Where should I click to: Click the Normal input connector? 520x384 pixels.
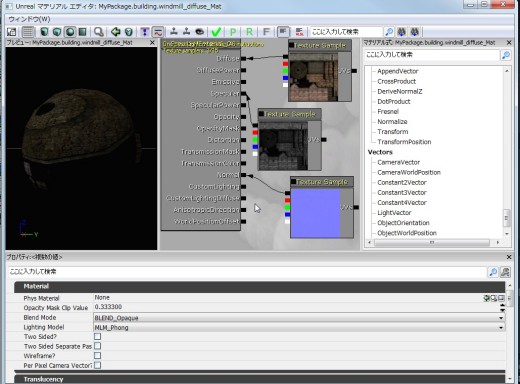[243, 175]
